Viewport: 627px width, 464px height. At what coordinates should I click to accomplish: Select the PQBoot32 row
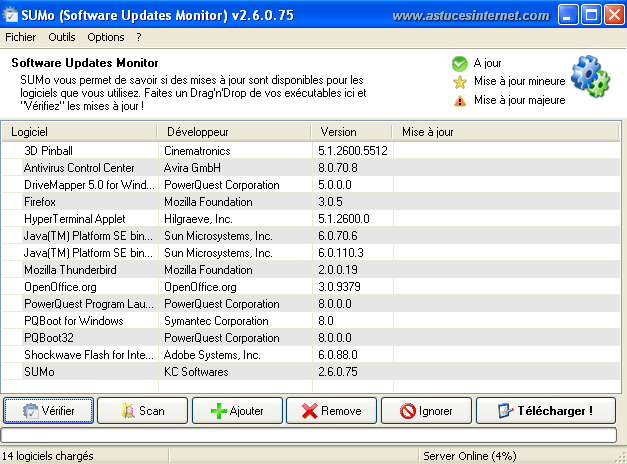pos(311,338)
